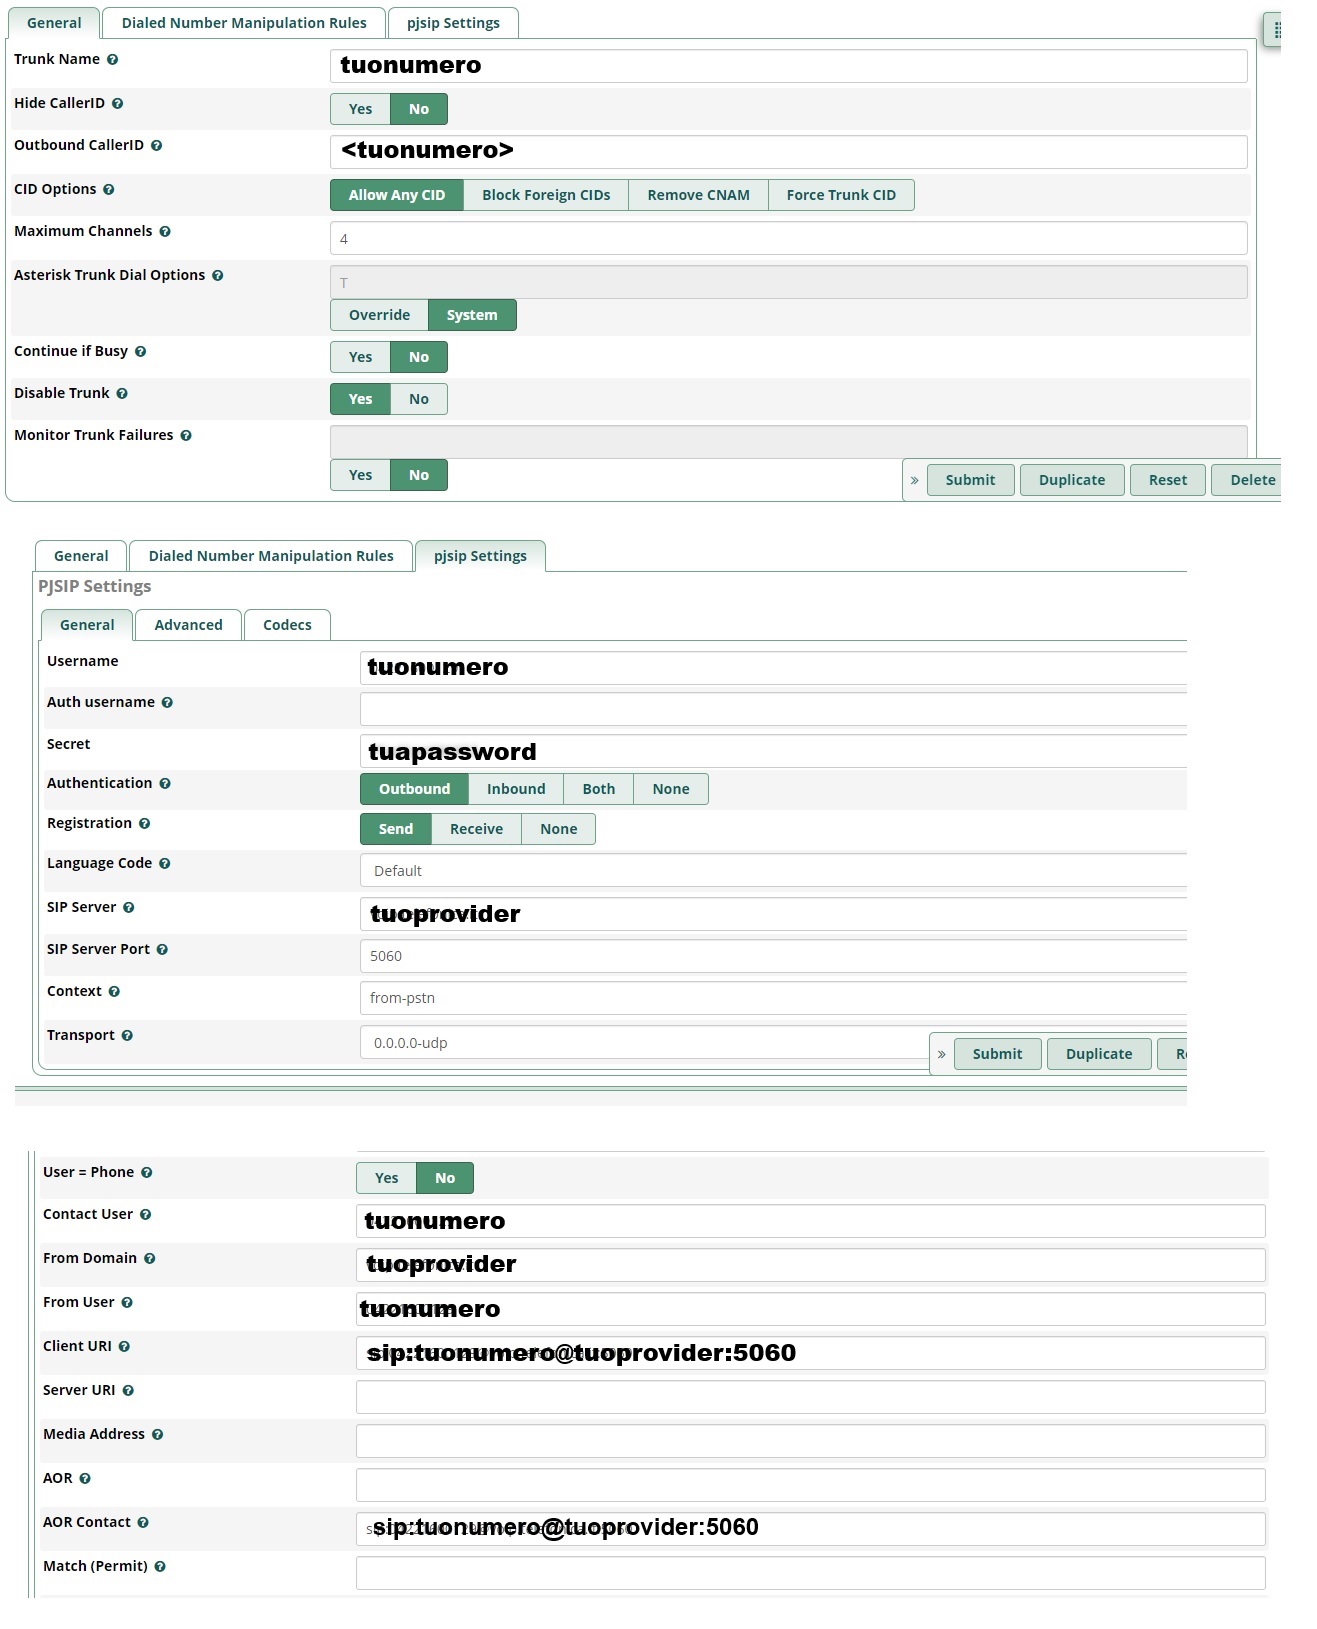Click help icon beside Outbound CallerID
Screen dimensions: 1317x1629
click(157, 146)
